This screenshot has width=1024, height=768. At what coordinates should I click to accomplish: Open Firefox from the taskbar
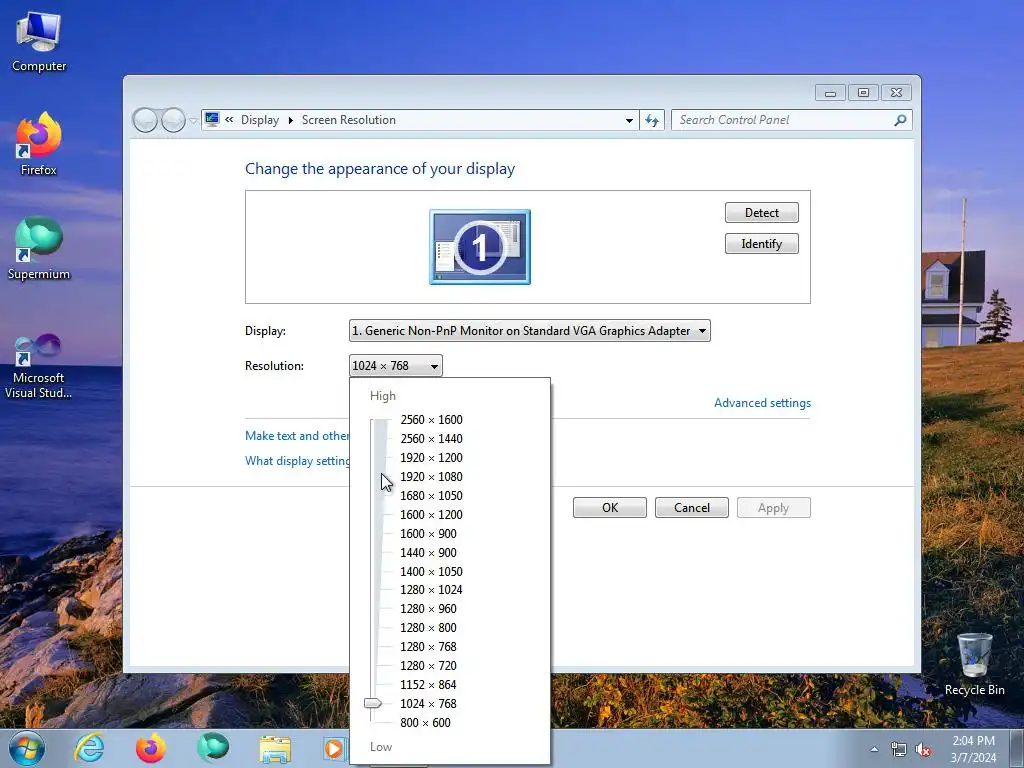point(150,748)
